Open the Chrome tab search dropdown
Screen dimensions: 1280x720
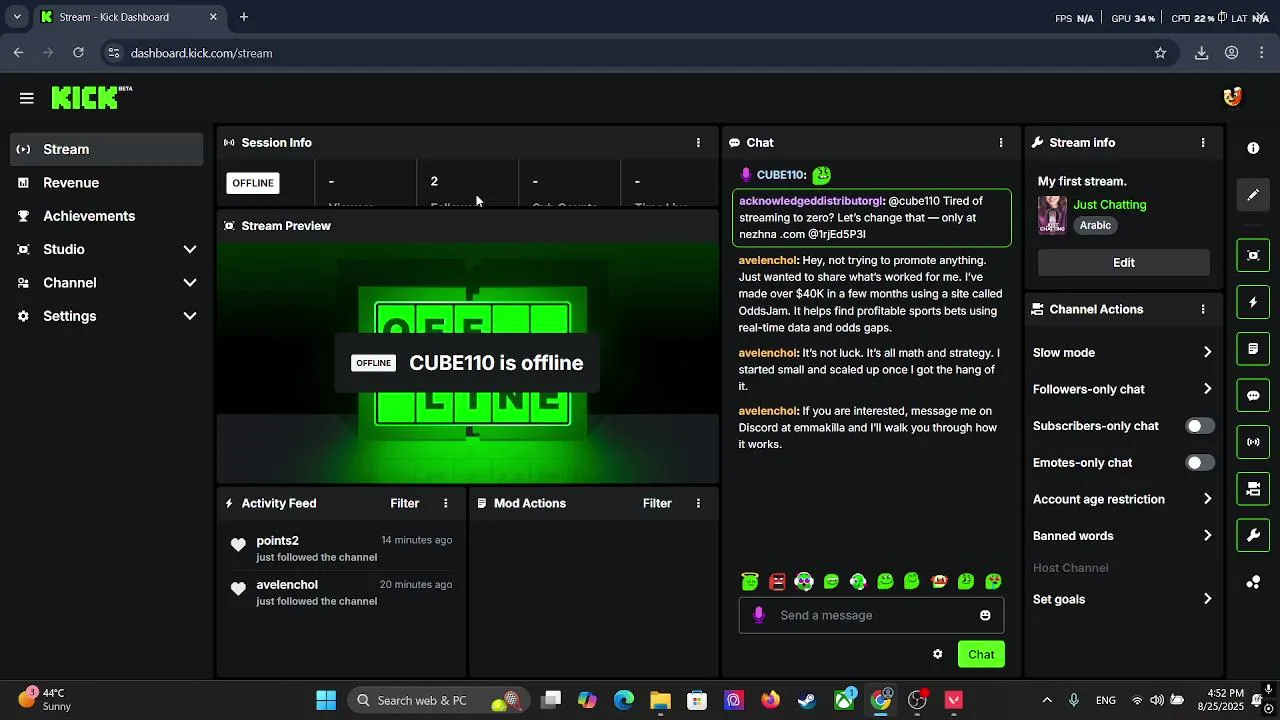(x=17, y=17)
